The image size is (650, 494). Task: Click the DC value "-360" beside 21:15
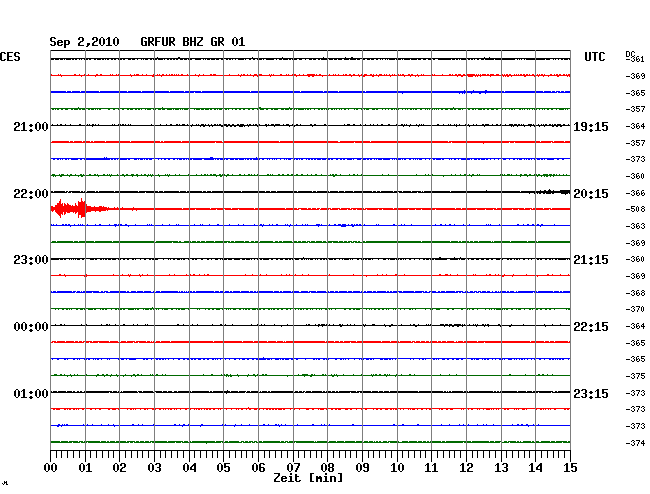point(635,259)
